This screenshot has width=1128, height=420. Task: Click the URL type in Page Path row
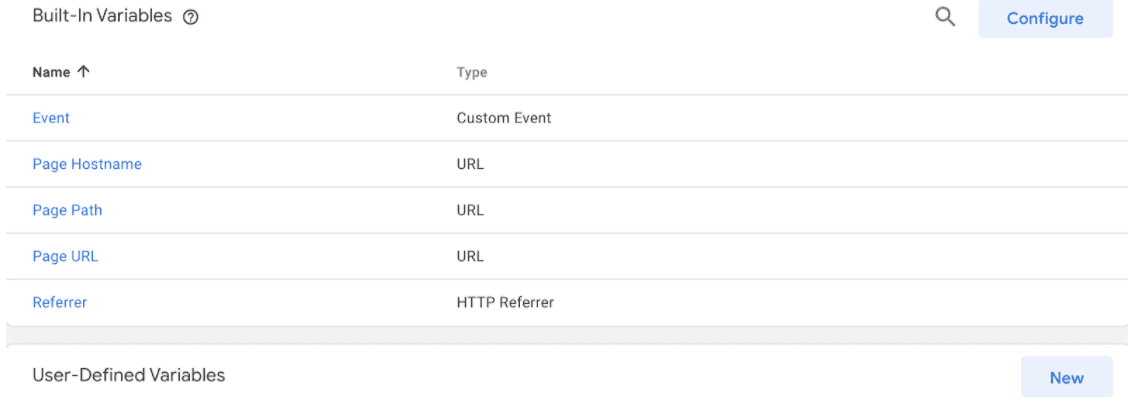470,210
